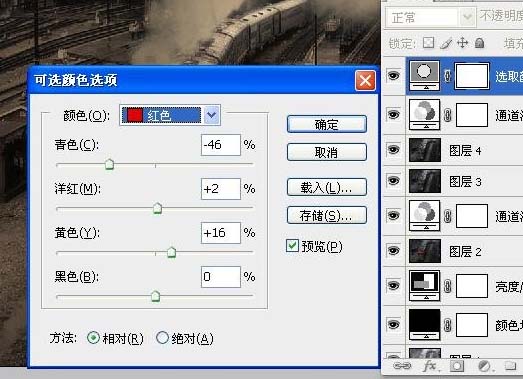Screen dimensions: 523x379
Task: Click the lock image pixels brush icon
Action: click(446, 43)
